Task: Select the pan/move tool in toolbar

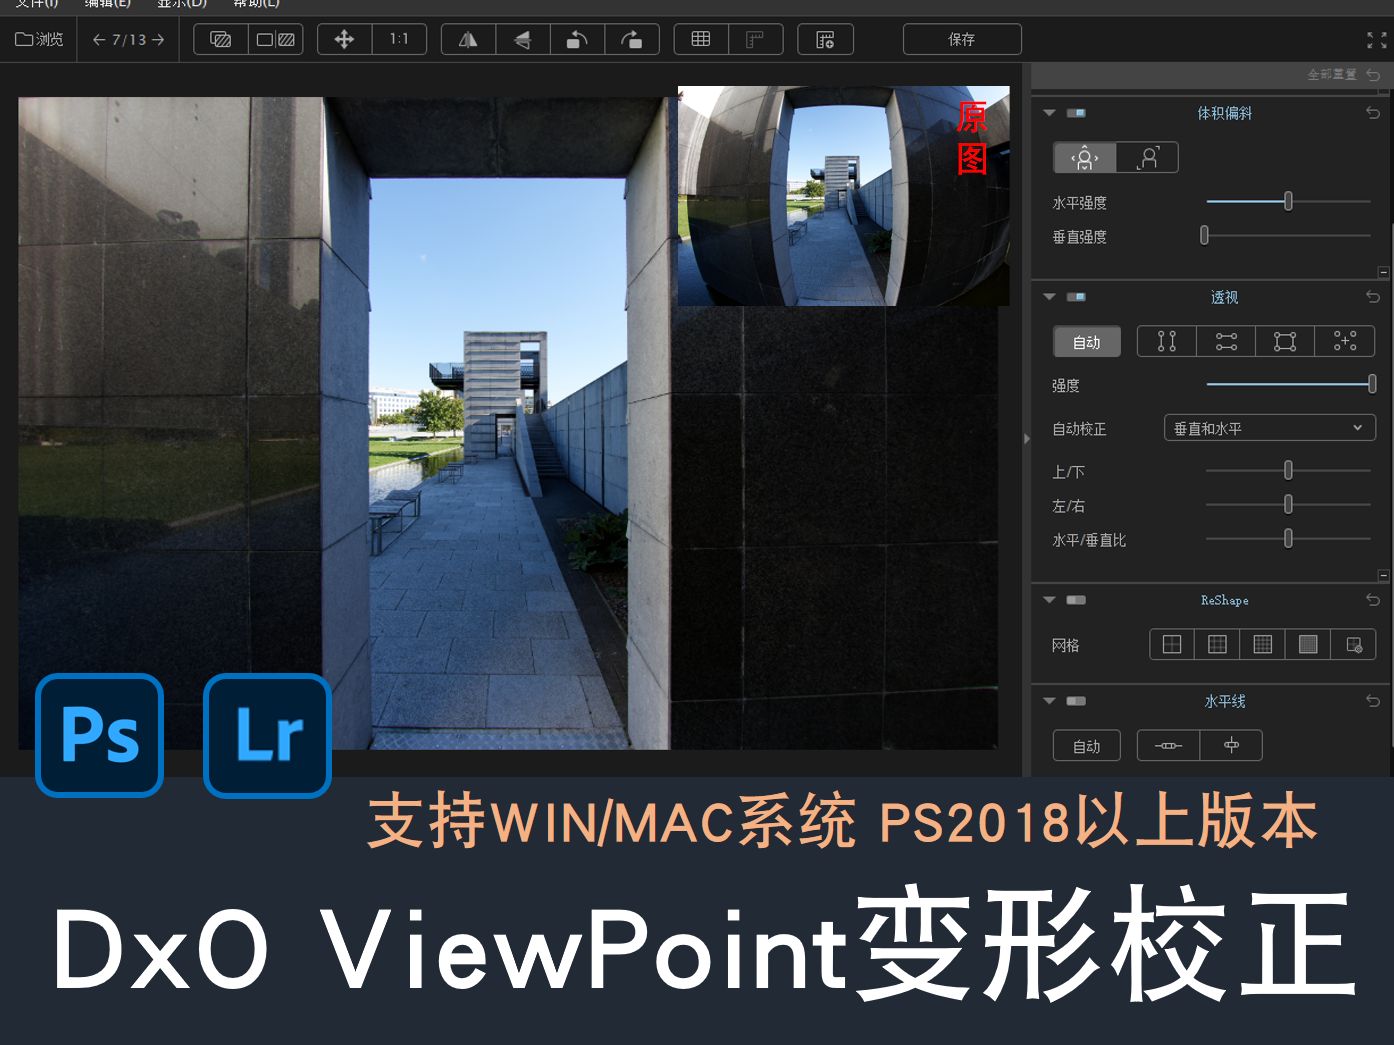Action: (344, 39)
